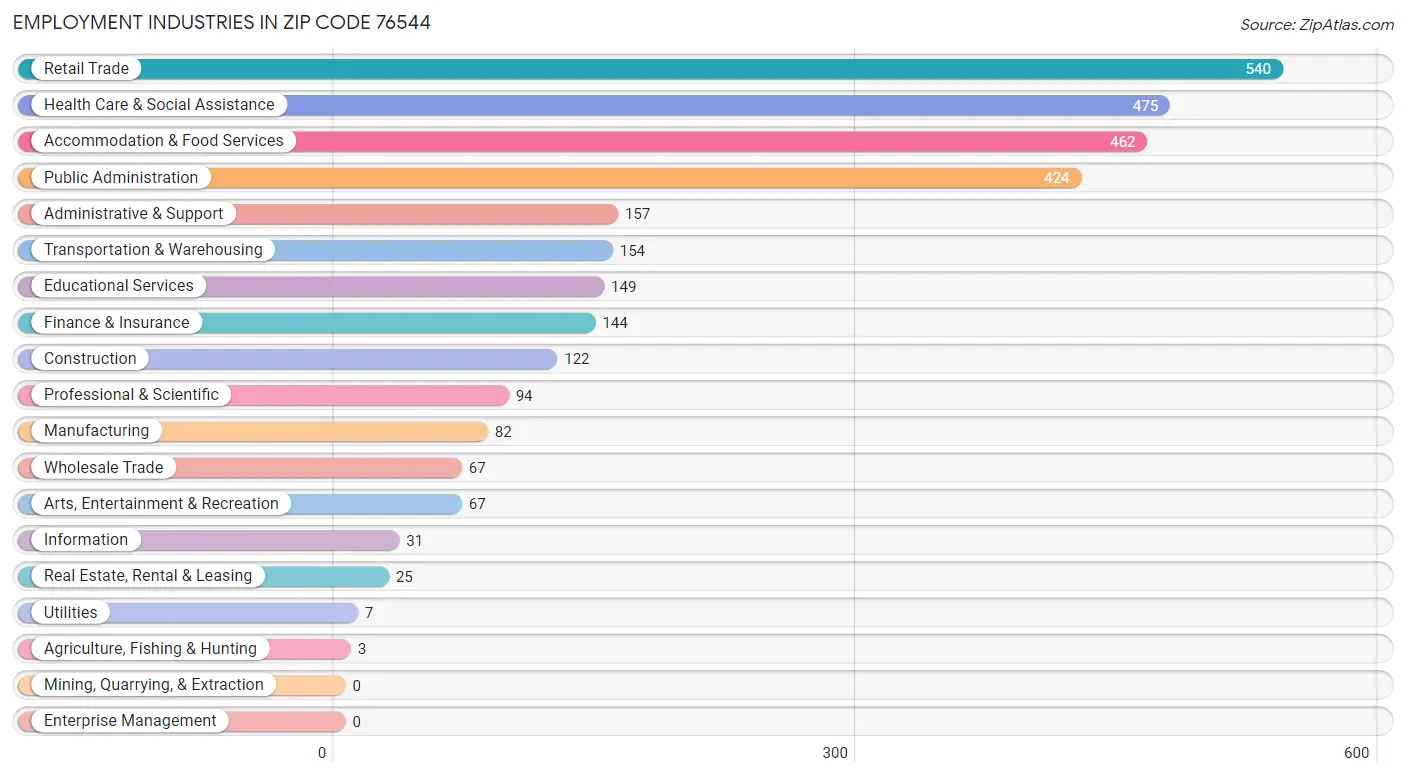Click the Construction value 122
Screen dimensions: 1406x776
[x=576, y=359]
